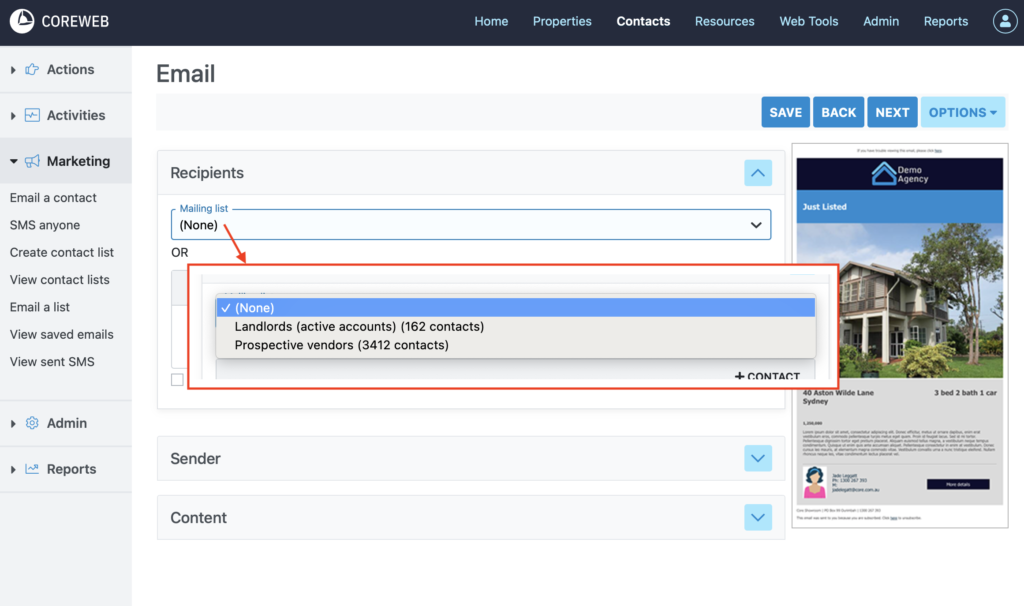1024x606 pixels.
Task: Collapse the Recipients section
Action: click(757, 173)
